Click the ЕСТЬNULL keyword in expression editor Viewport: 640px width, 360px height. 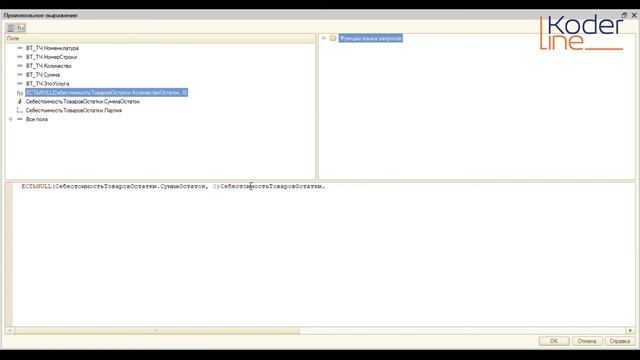pos(36,186)
